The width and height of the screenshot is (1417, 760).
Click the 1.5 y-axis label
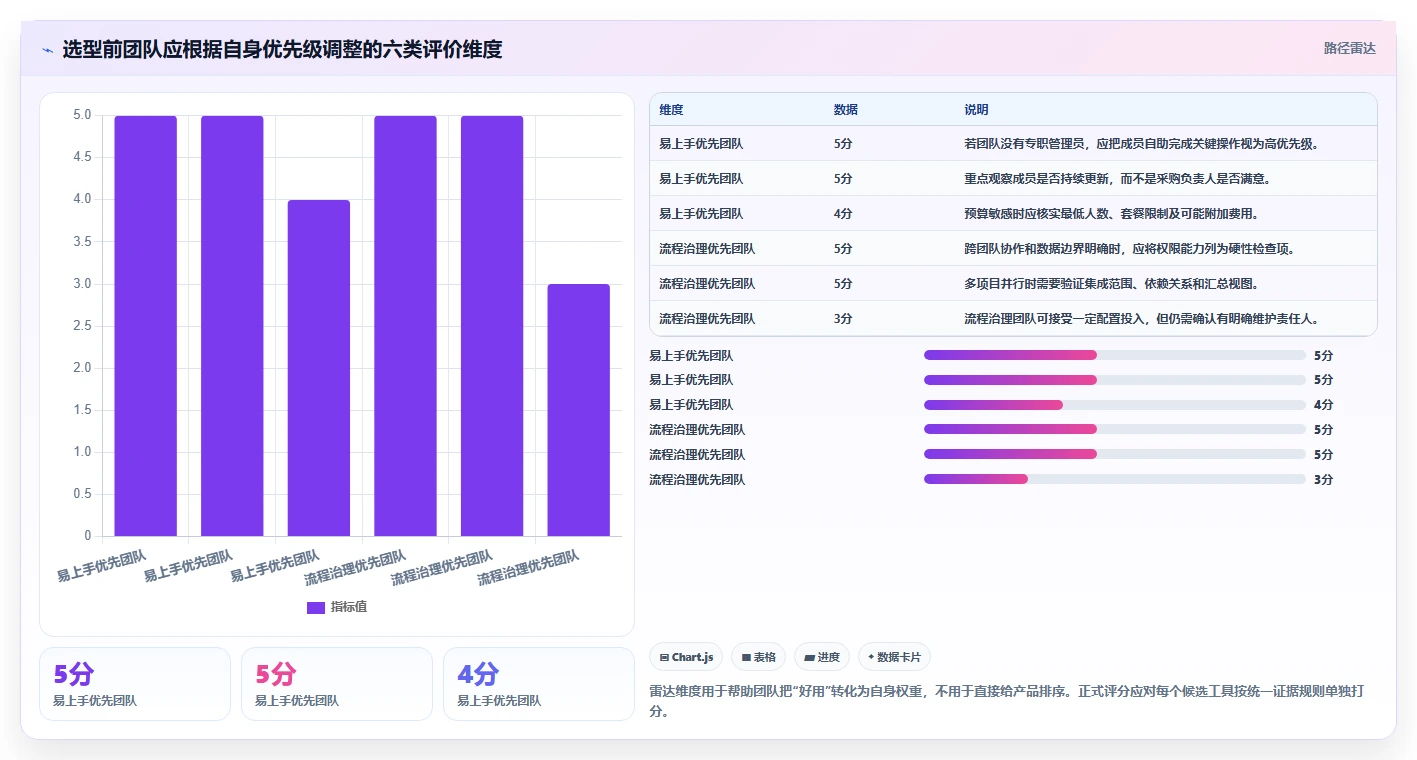point(83,410)
